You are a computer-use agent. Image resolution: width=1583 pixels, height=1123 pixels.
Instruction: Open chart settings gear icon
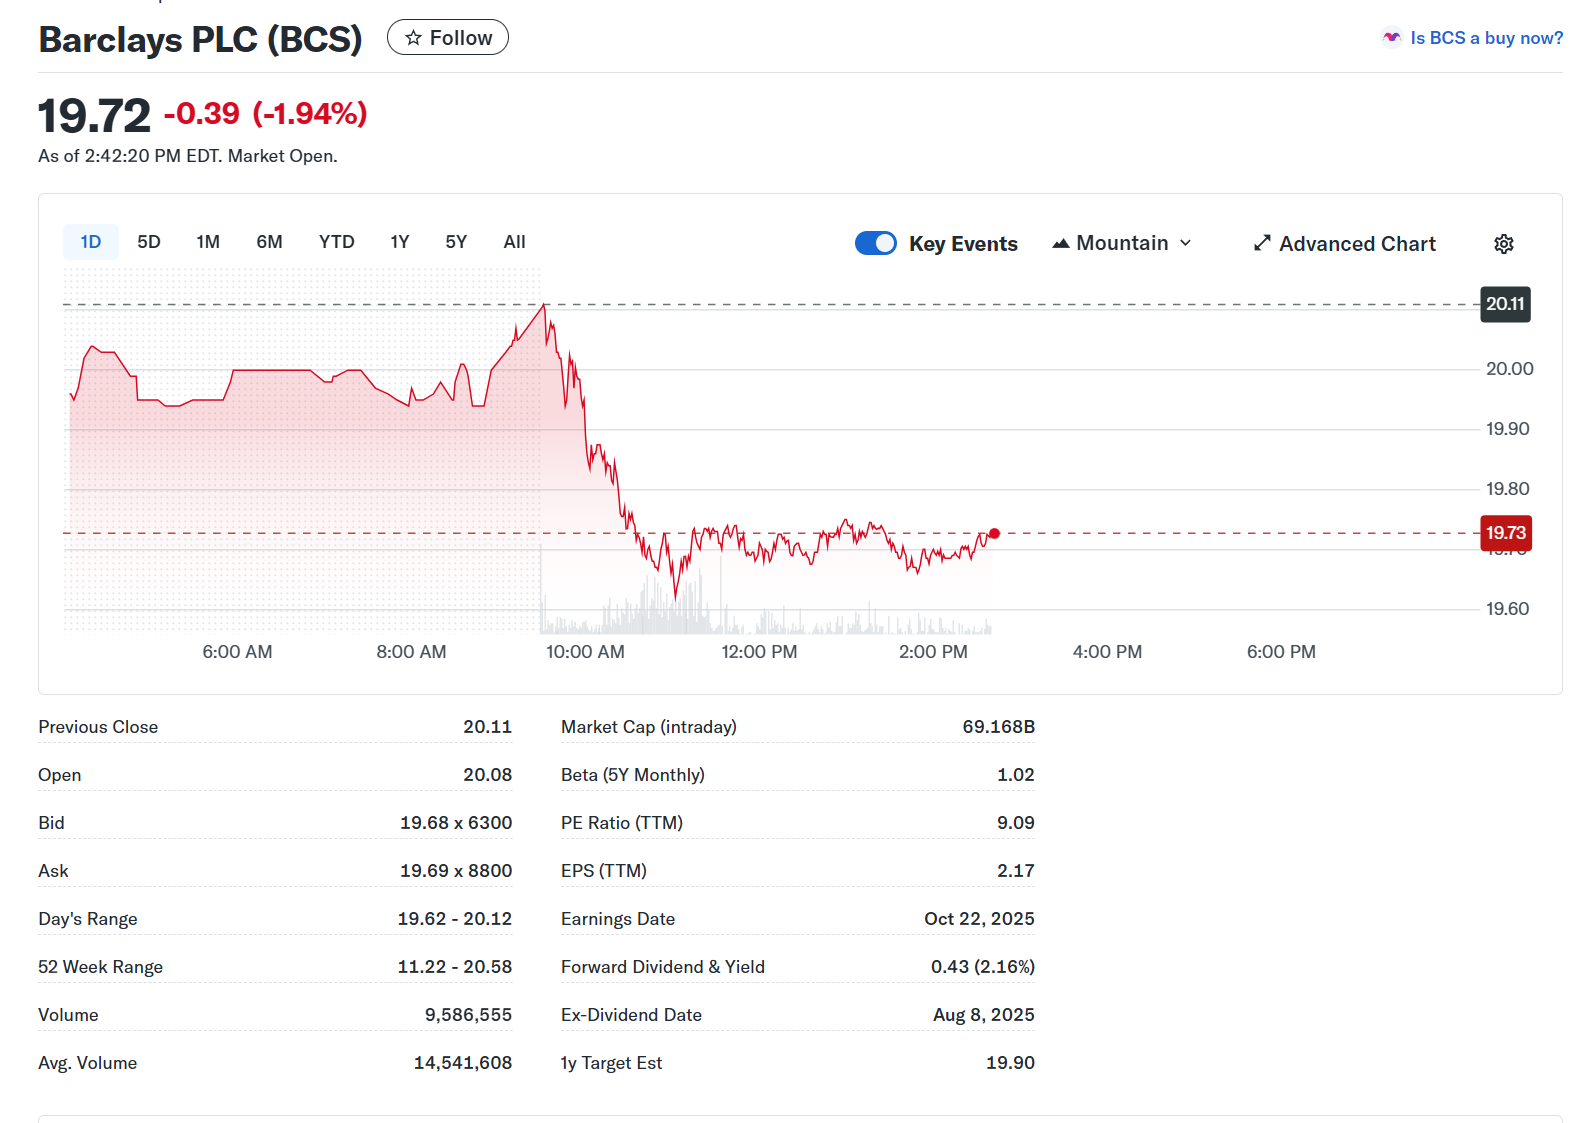[1503, 244]
